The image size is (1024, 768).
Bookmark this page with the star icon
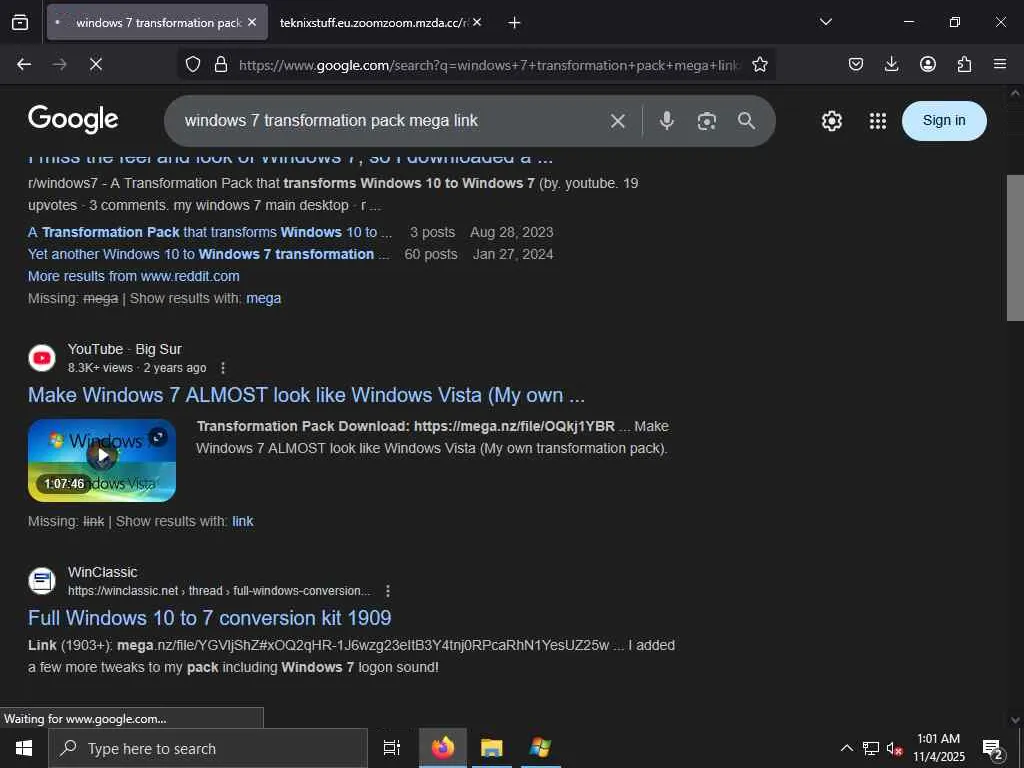(760, 64)
